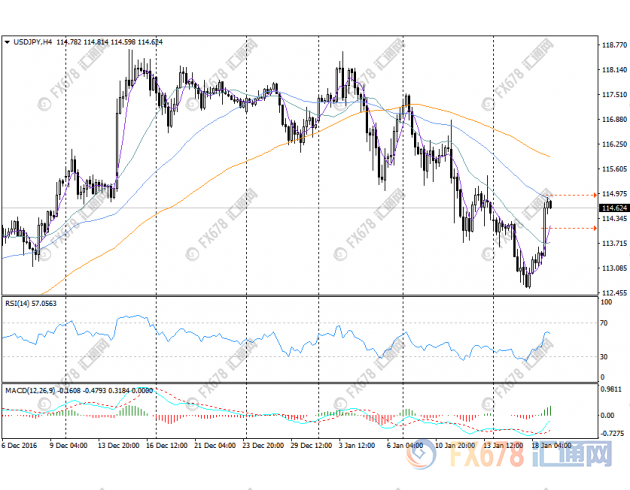Image resolution: width=630 pixels, height=490 pixels.
Task: Click the USDJPY,H4 chart title
Action: [x=35, y=42]
